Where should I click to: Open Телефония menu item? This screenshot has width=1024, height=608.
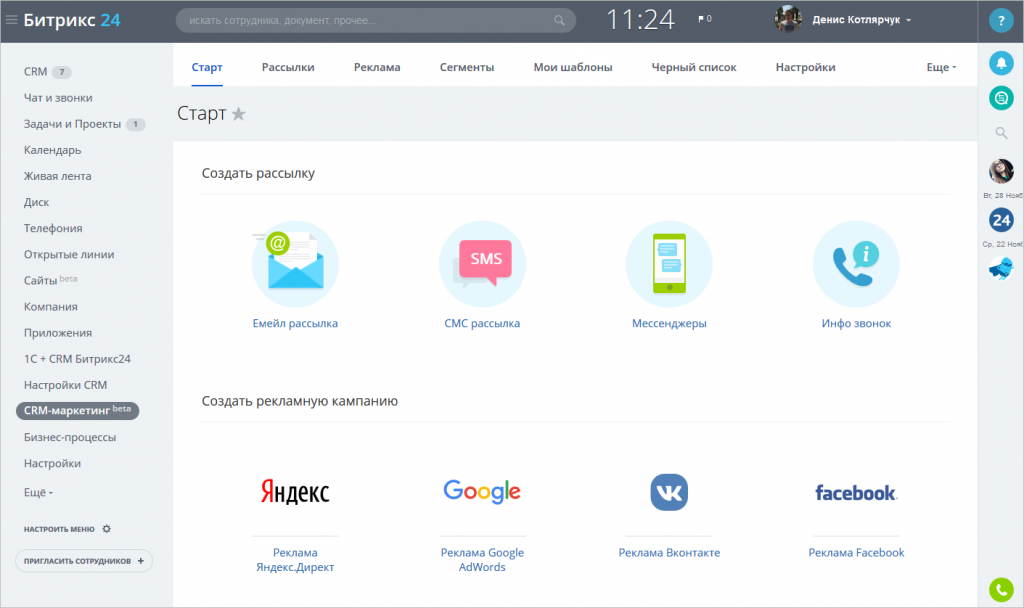tap(53, 229)
